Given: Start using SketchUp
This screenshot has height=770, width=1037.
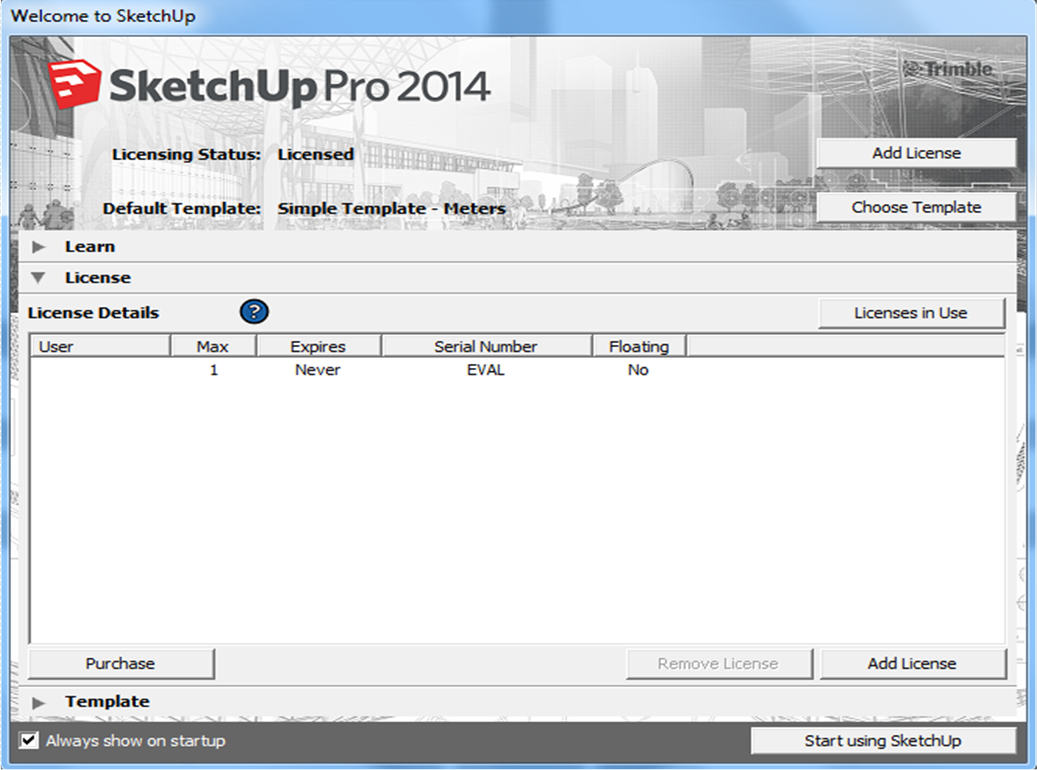Looking at the screenshot, I should [x=883, y=741].
